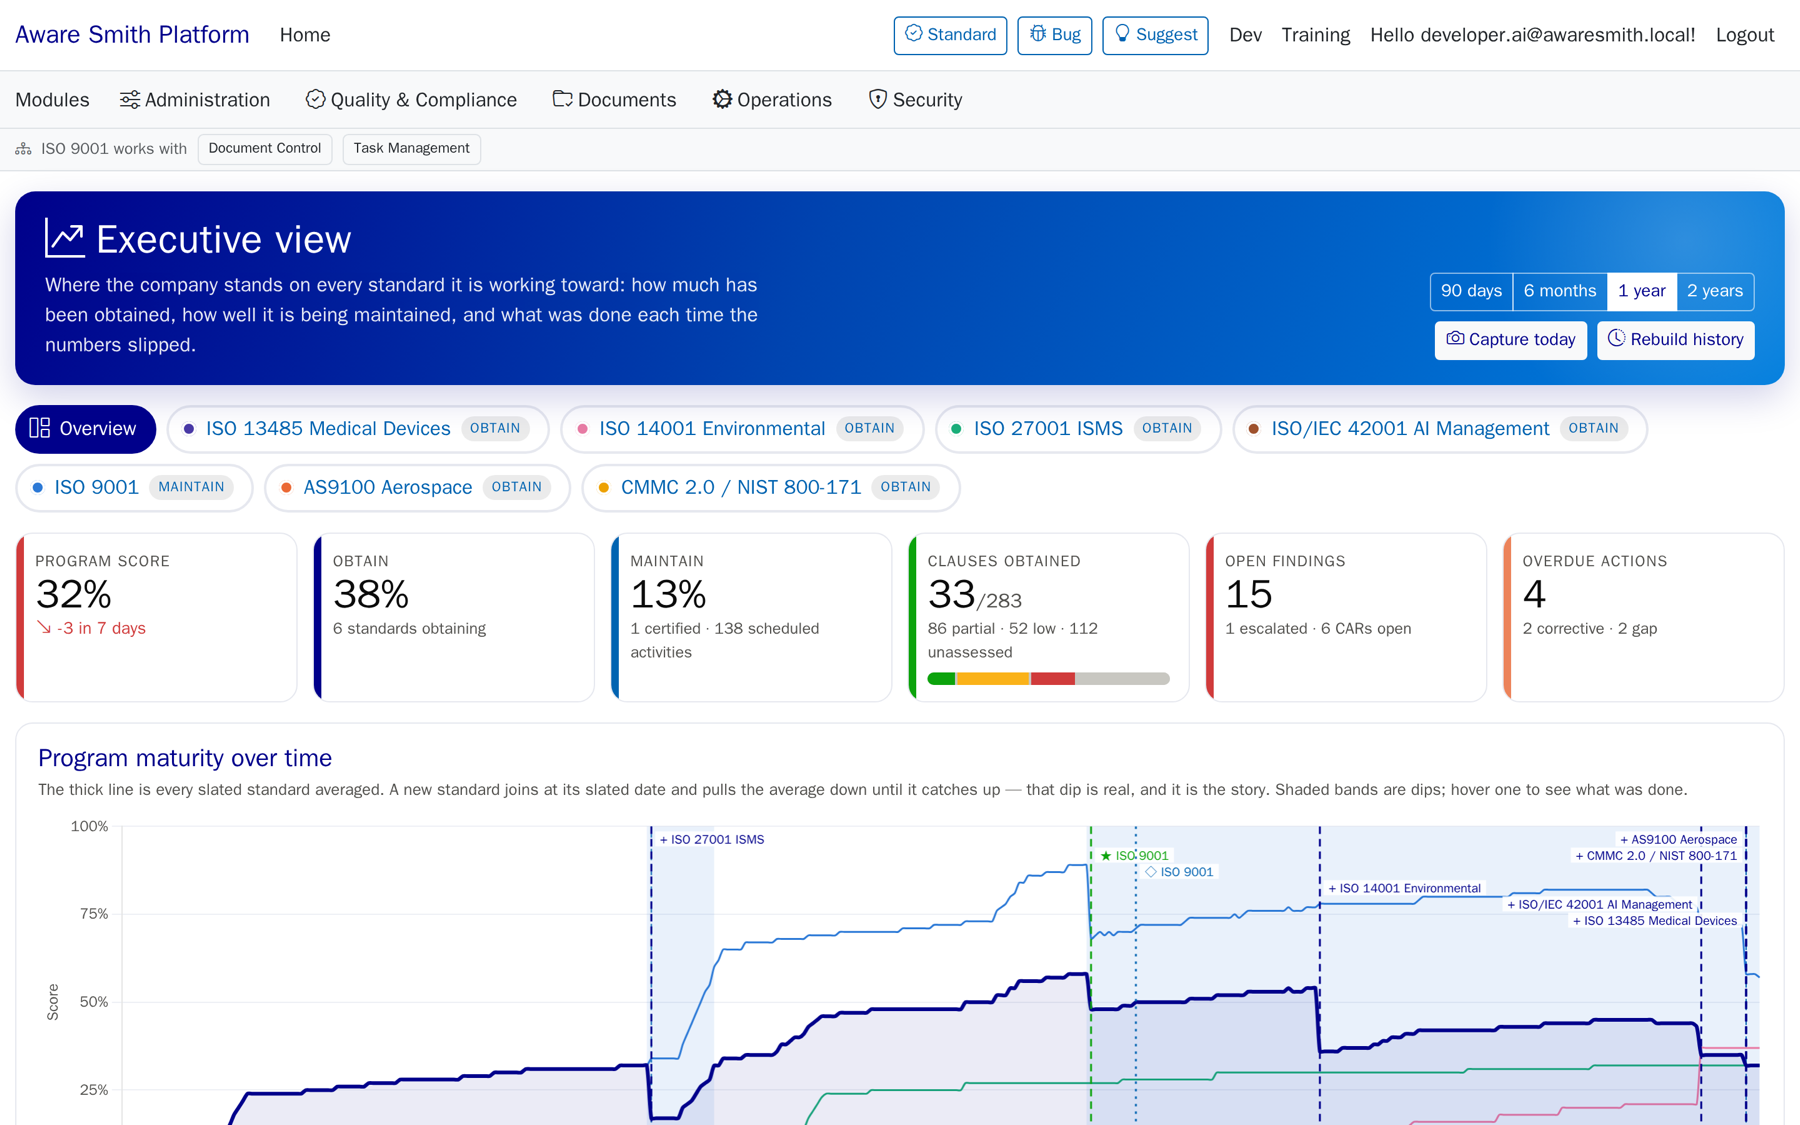This screenshot has width=1800, height=1125.
Task: Open the Administration menu
Action: (x=195, y=100)
